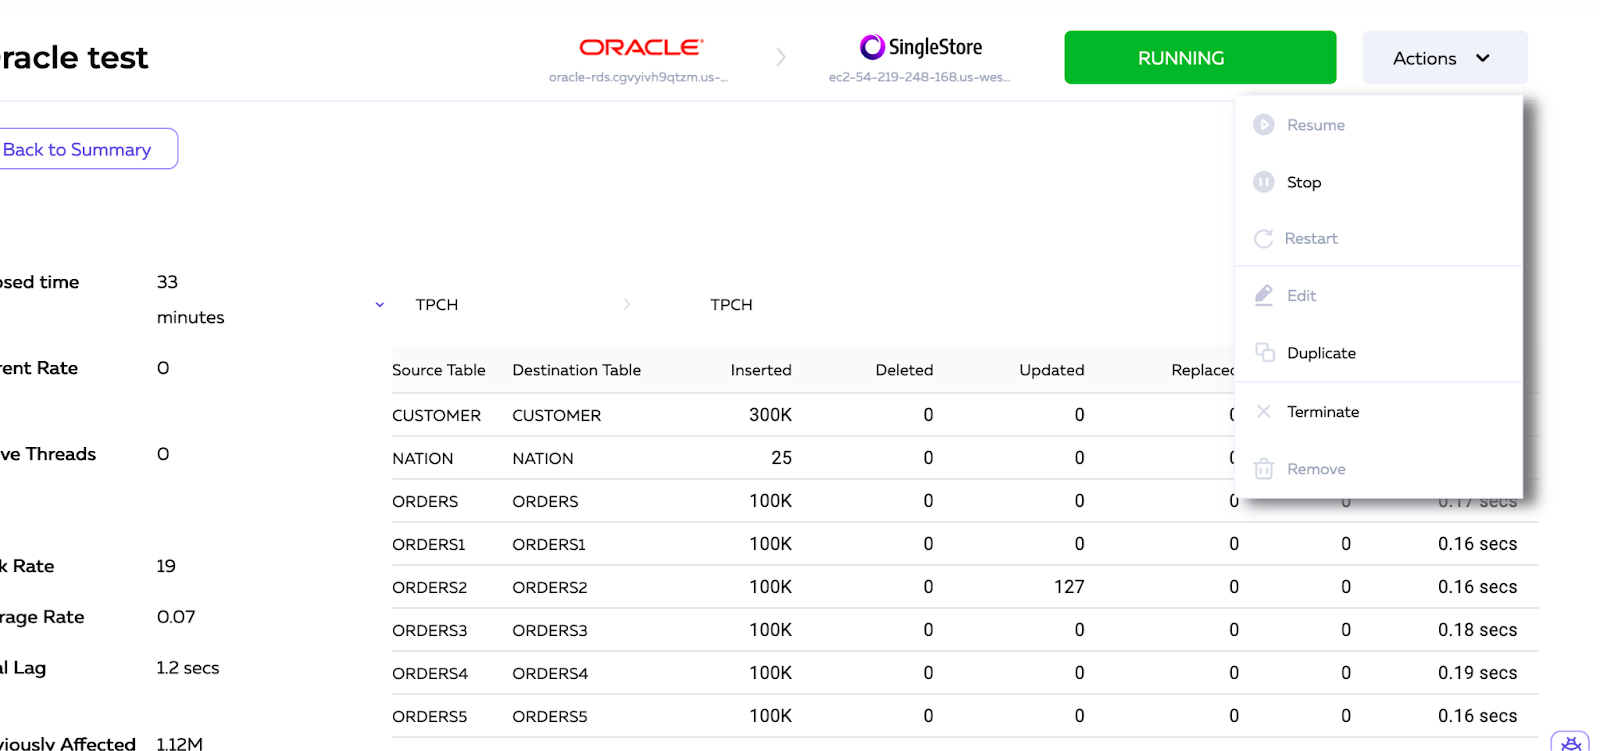Screen dimensions: 1600x751
Task: Click the Updated column header
Action: pos(1052,370)
